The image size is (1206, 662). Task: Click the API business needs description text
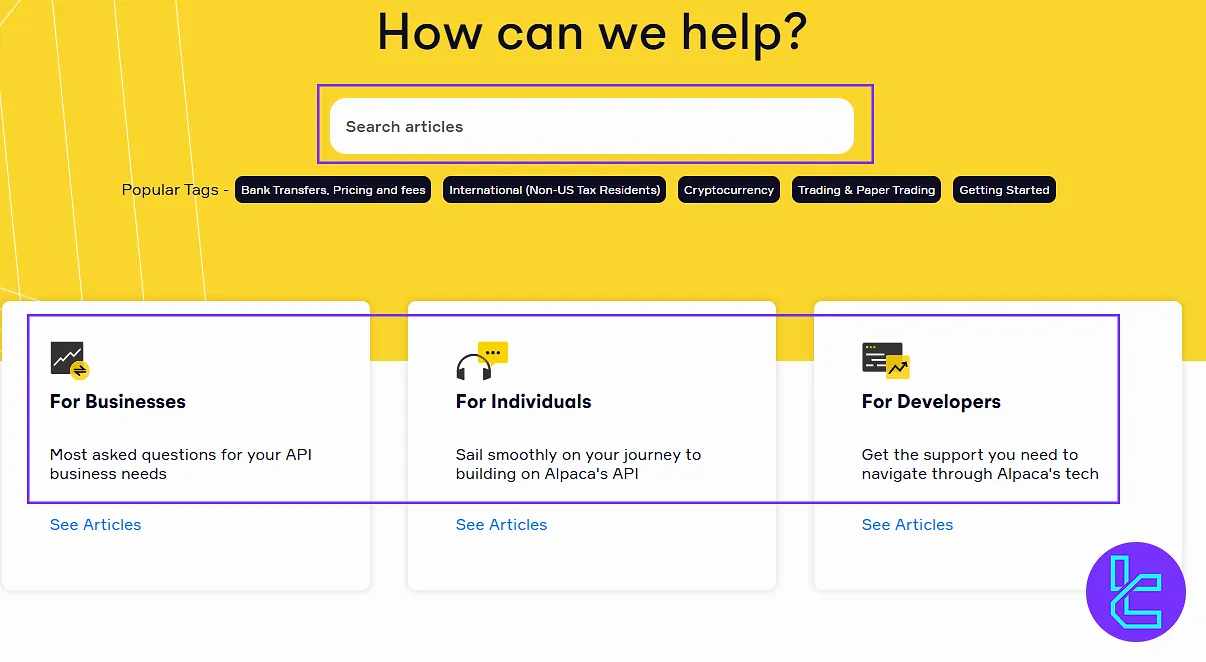pyautogui.click(x=181, y=464)
